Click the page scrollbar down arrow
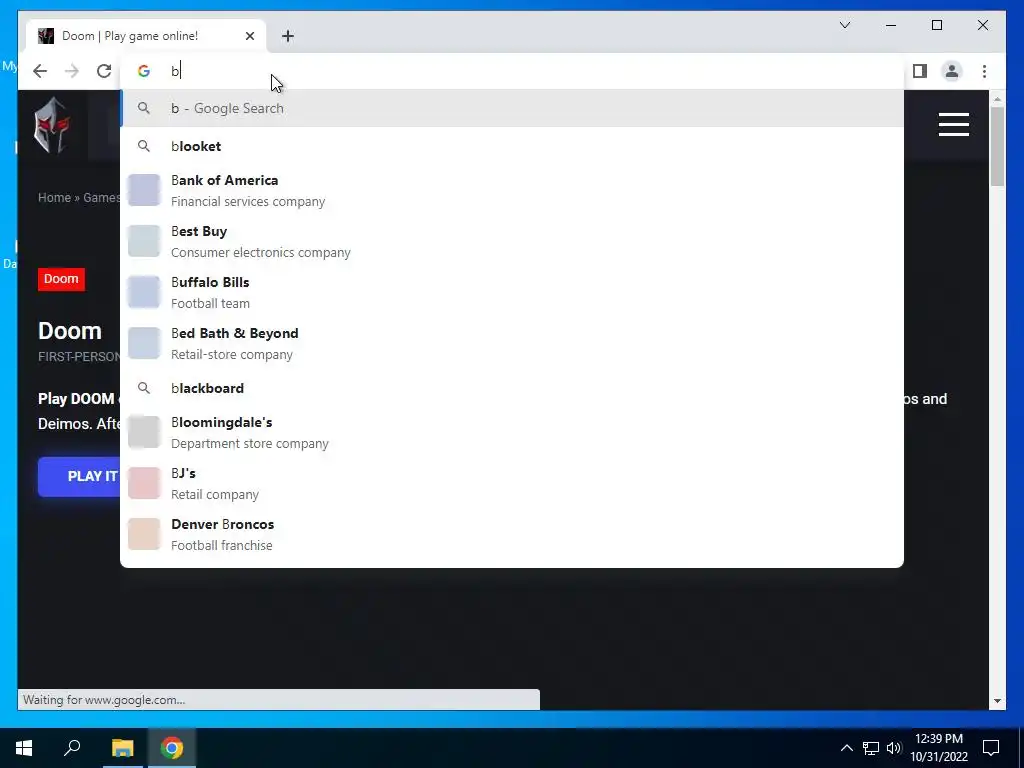This screenshot has height=768, width=1024. pyautogui.click(x=997, y=701)
